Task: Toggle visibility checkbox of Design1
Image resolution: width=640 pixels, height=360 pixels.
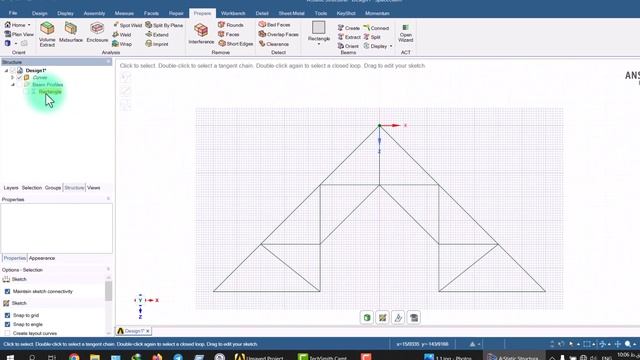Action: (13, 71)
